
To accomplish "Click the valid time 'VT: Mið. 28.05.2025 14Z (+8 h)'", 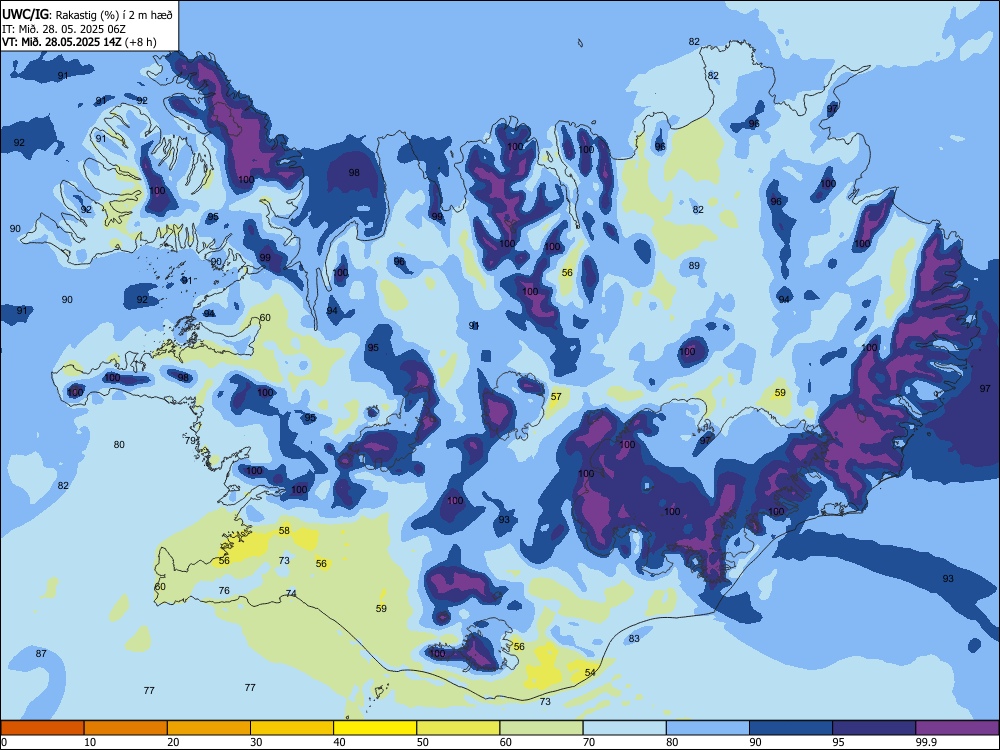I will click(79, 42).
